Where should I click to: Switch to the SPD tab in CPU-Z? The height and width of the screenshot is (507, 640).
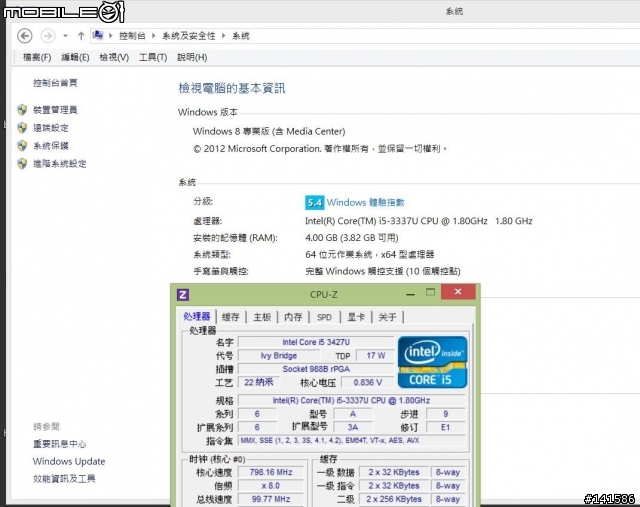click(324, 317)
